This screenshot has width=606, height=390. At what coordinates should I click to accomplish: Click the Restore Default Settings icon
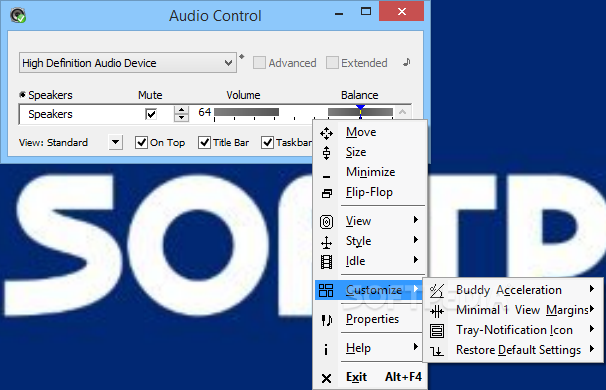tap(437, 351)
